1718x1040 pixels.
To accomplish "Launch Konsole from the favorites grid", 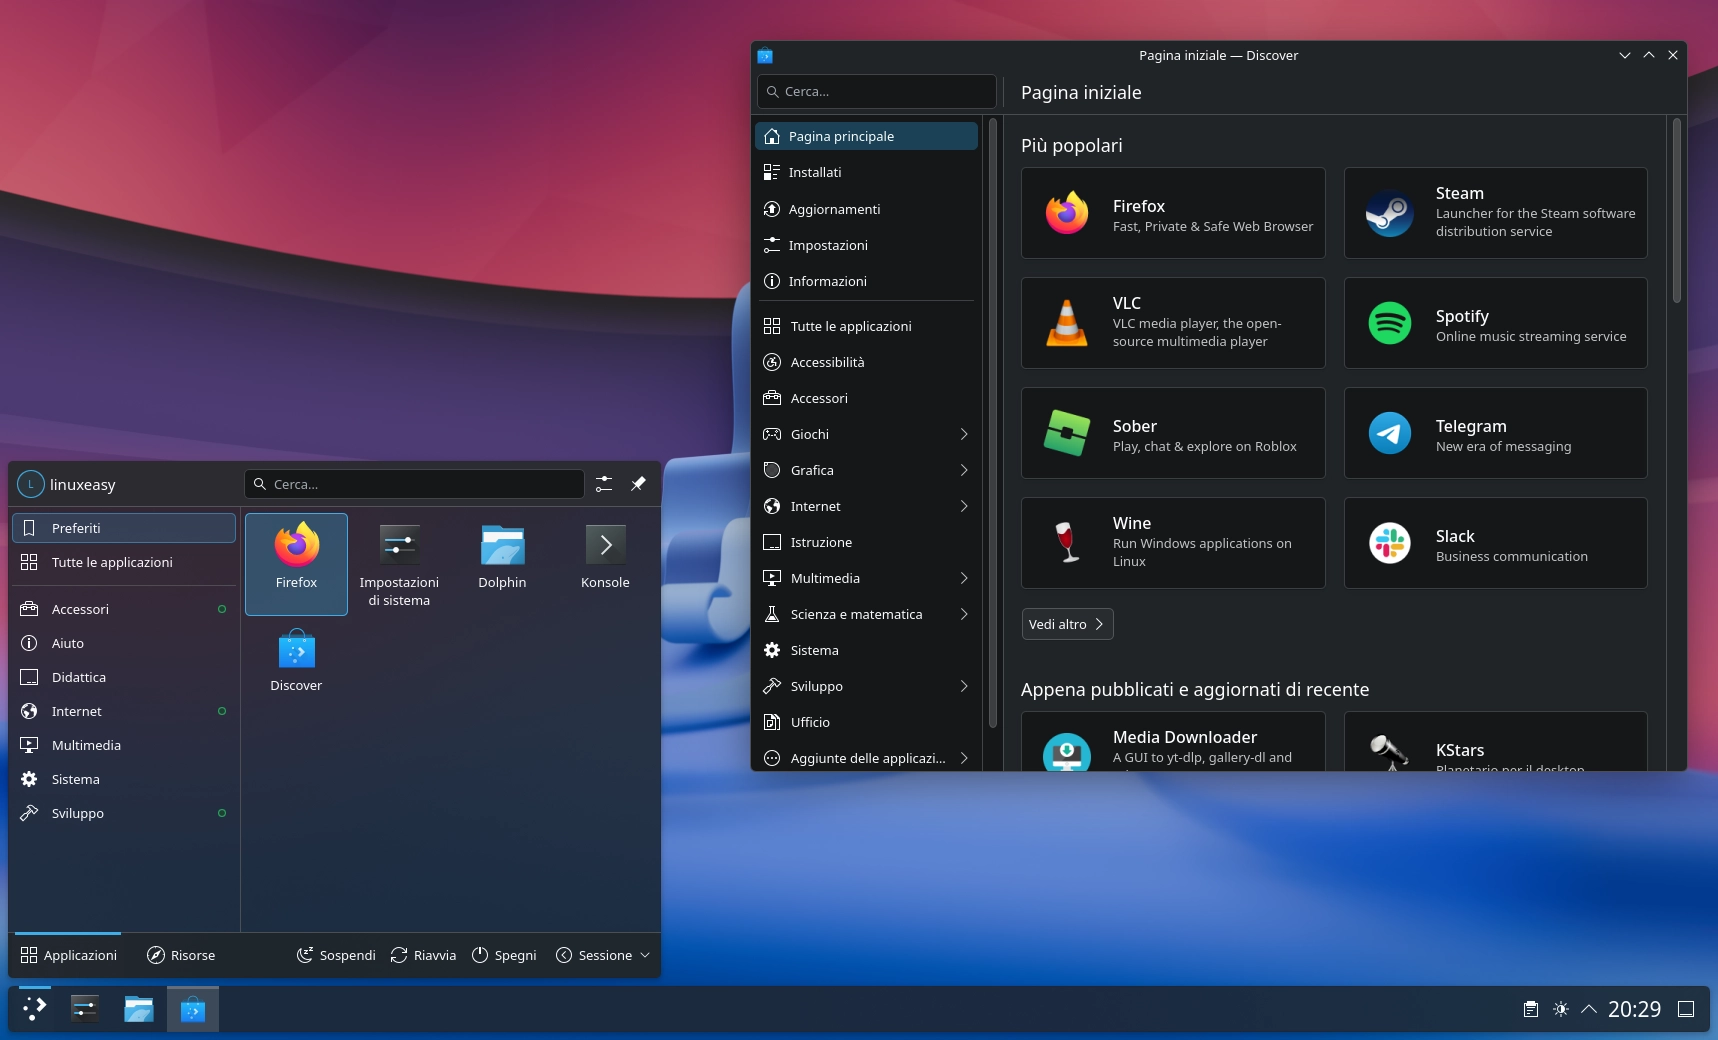I will click(x=605, y=563).
